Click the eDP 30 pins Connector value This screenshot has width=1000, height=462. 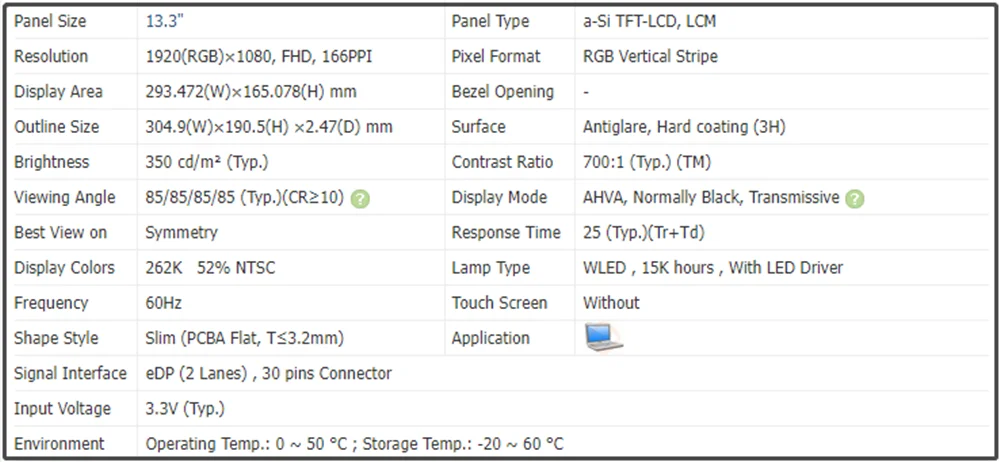pyautogui.click(x=268, y=373)
